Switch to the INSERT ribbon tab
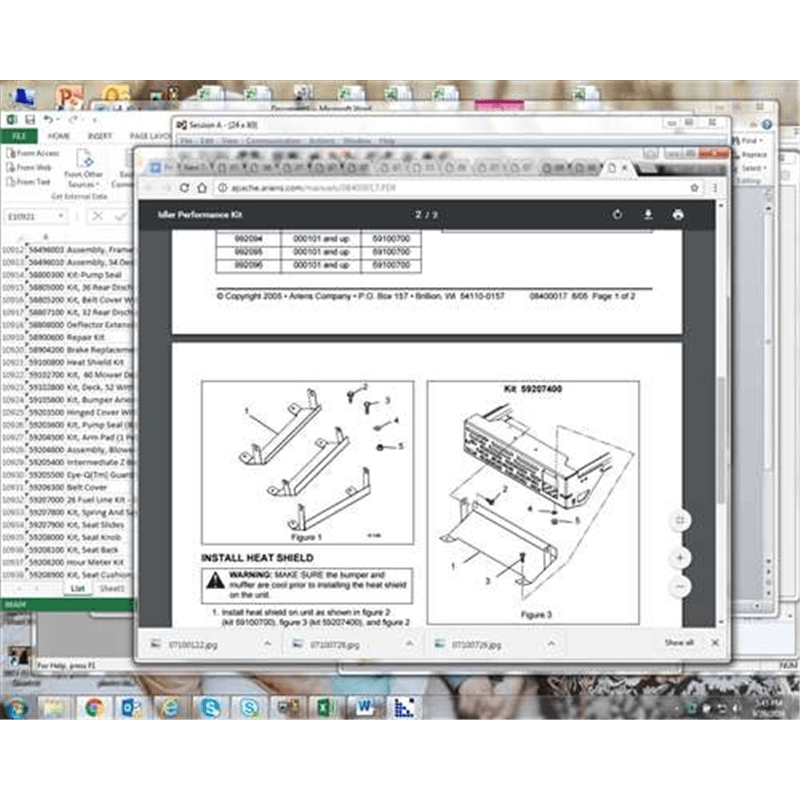This screenshot has height=800, width=800. point(100,136)
